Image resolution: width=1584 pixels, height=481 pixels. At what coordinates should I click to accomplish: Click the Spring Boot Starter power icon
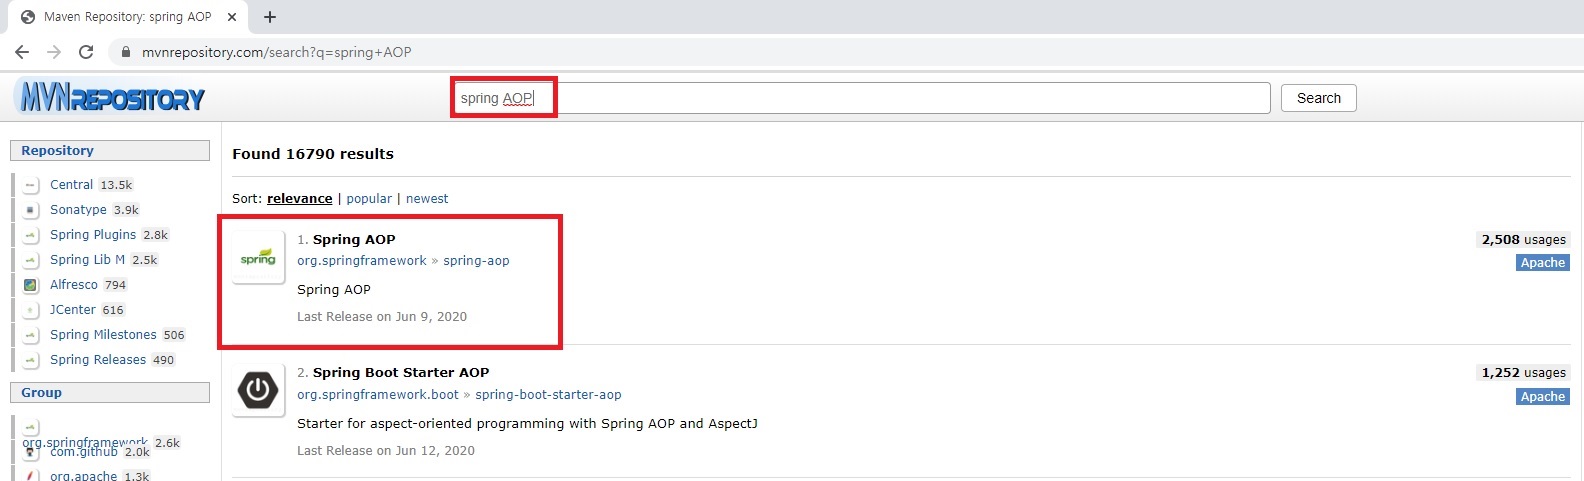[x=258, y=390]
